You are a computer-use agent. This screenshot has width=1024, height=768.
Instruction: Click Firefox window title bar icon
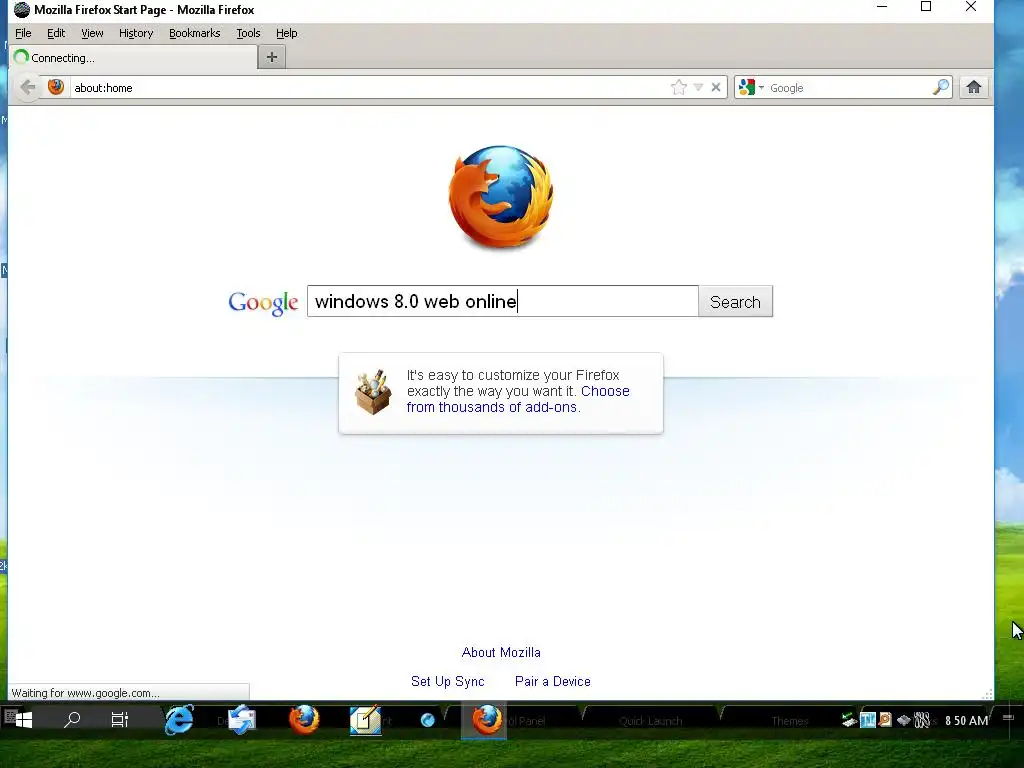[x=22, y=10]
